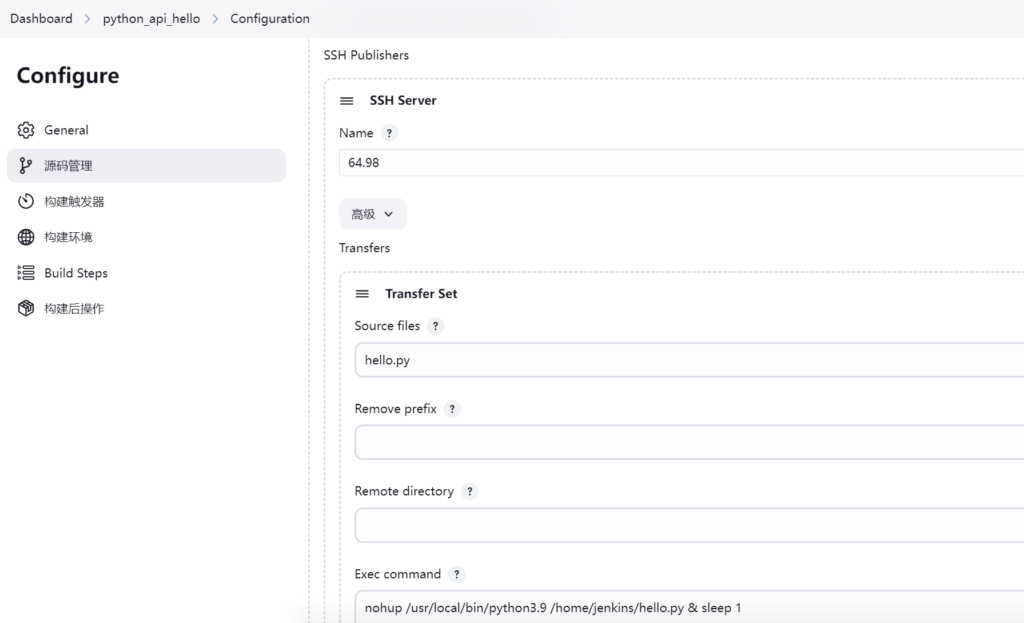This screenshot has width=1024, height=623.
Task: Click the 构建触发器 clock icon
Action: [x=26, y=202]
